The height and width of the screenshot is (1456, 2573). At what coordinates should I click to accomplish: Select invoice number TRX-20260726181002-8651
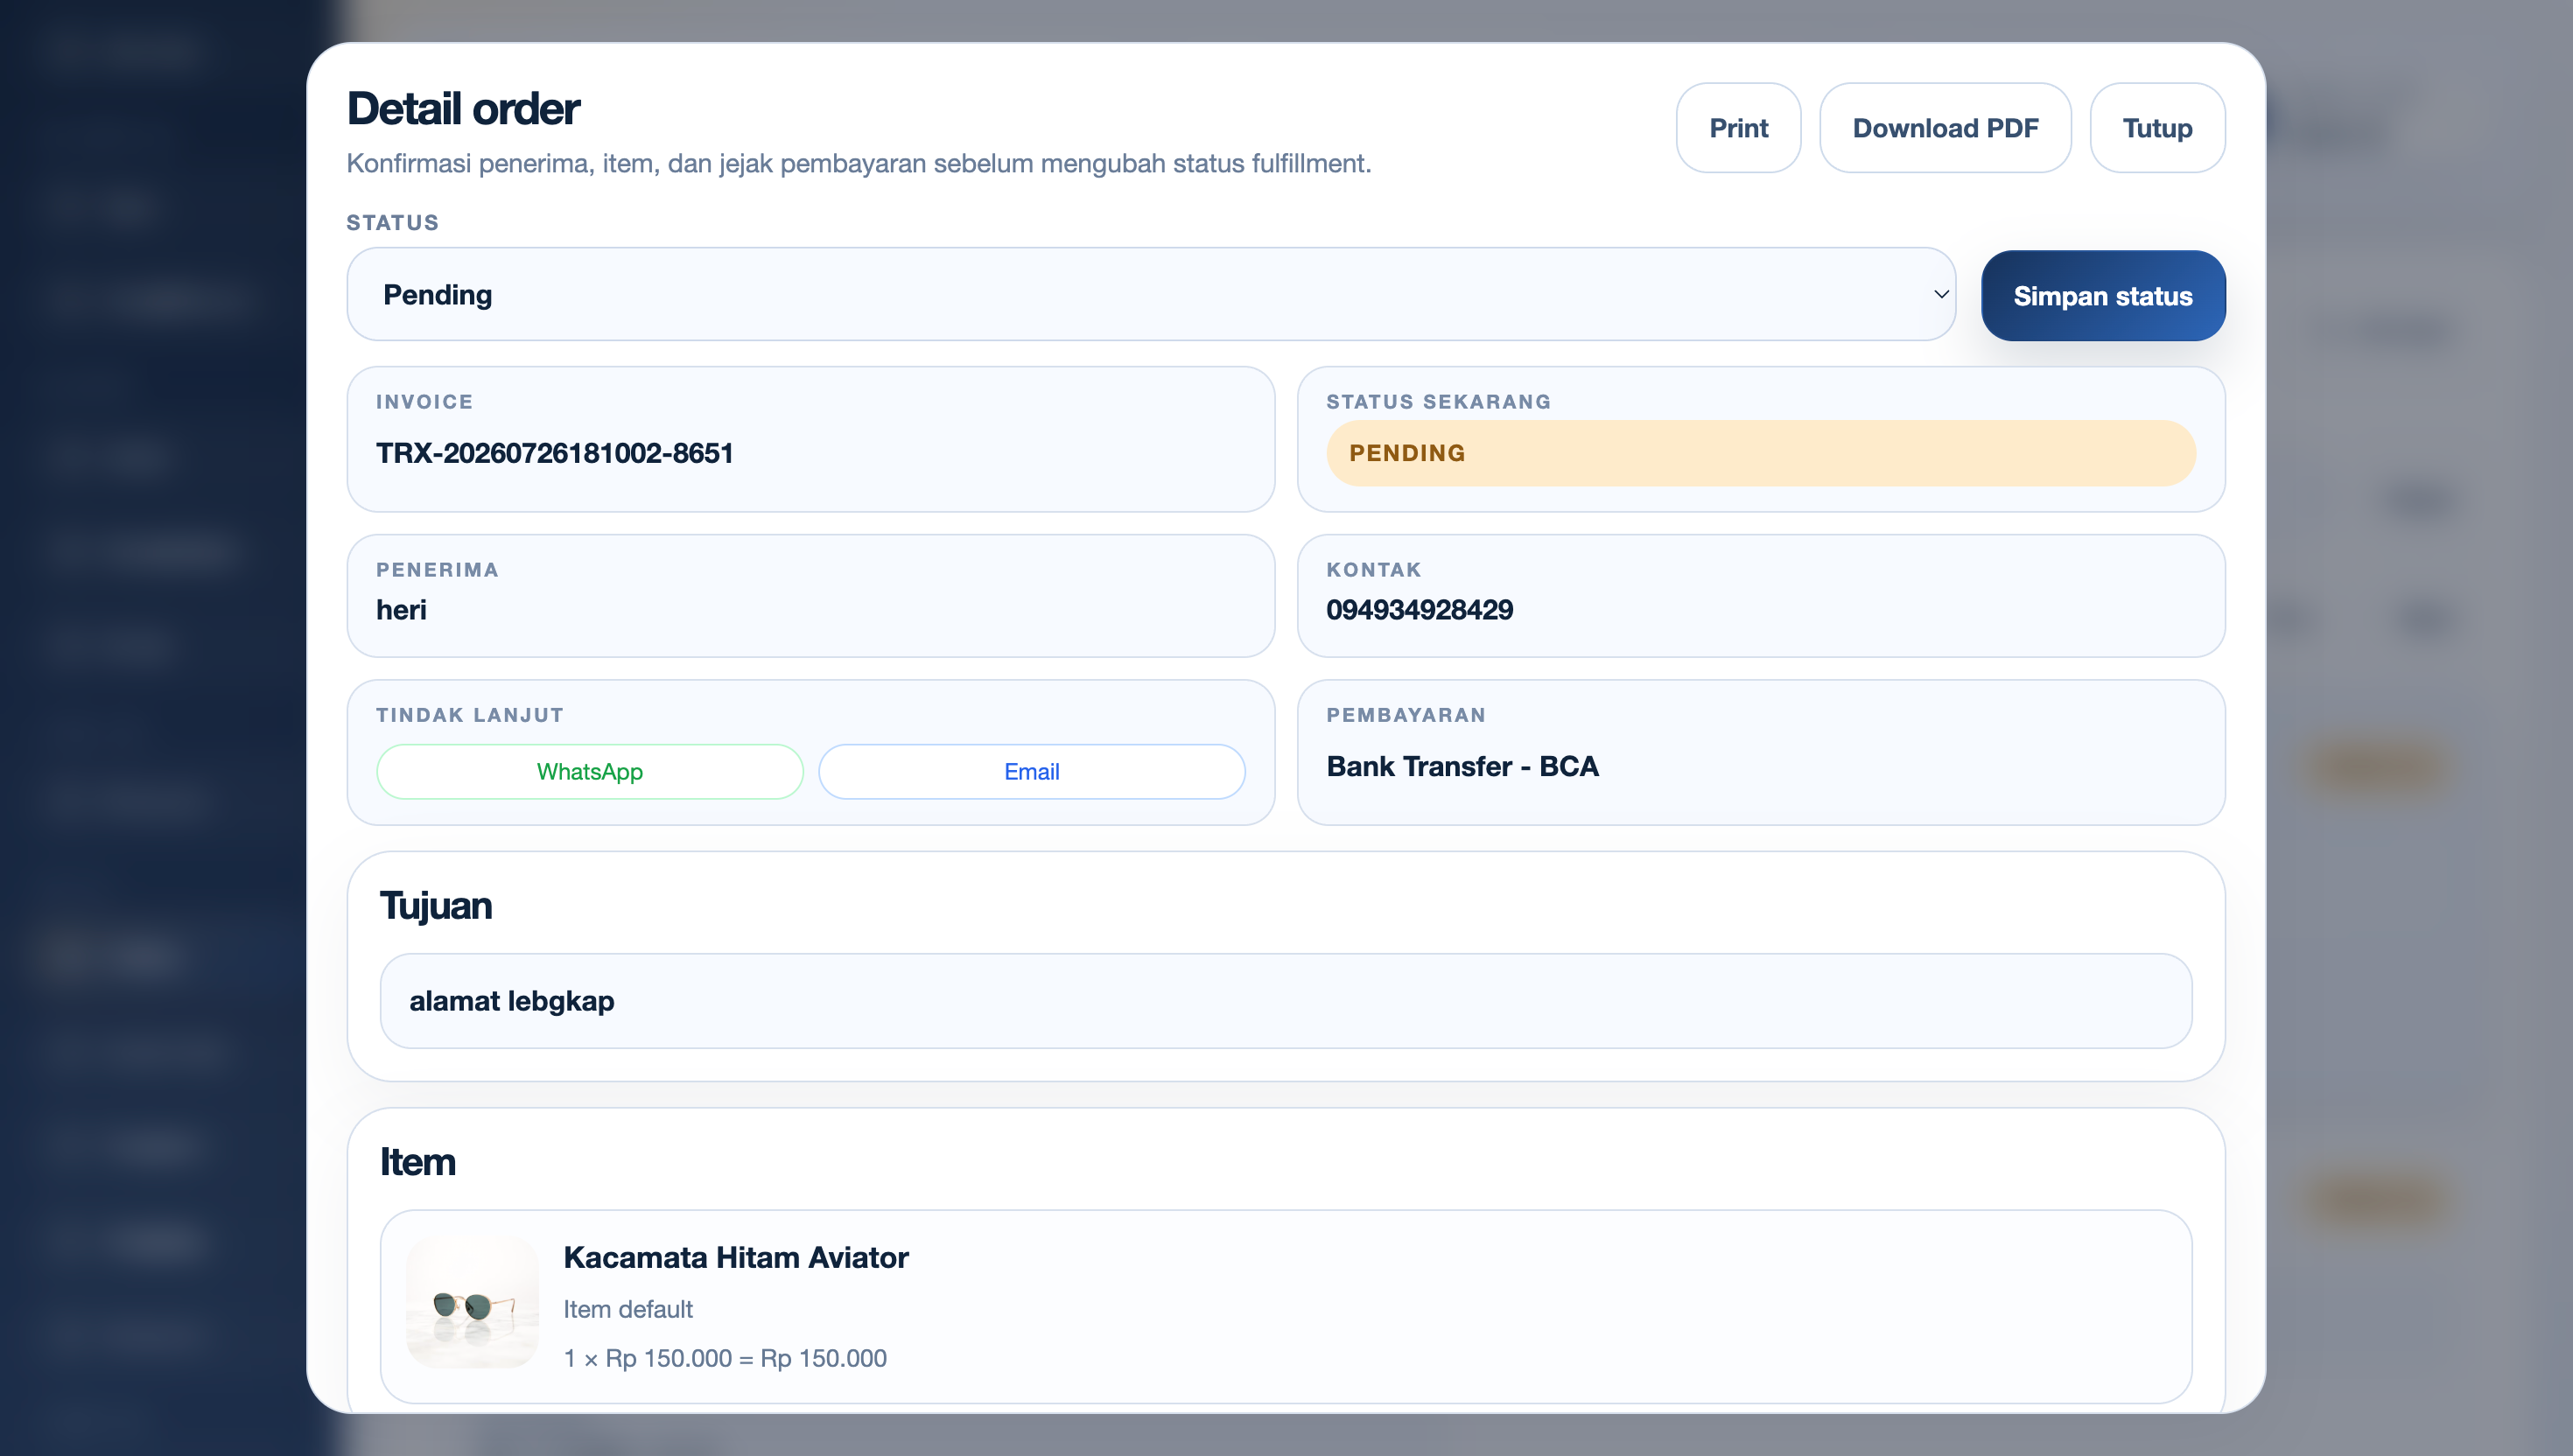[554, 453]
